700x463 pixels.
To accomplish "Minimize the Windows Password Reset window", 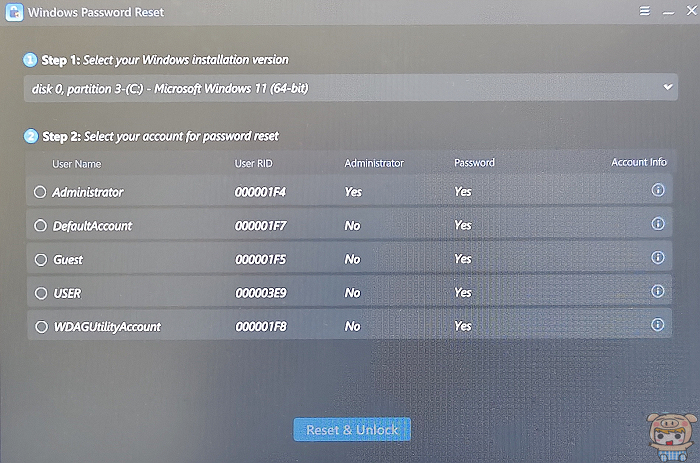I will coord(666,11).
